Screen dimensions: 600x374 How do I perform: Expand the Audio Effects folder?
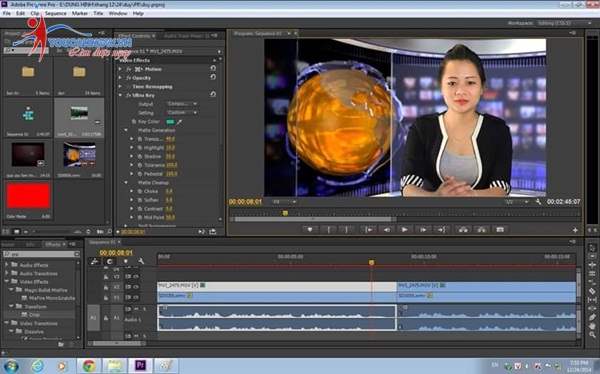click(x=6, y=265)
